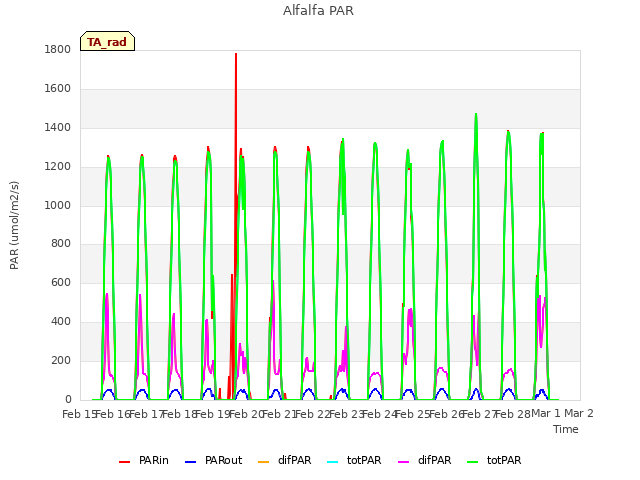The image size is (640, 480).
Task: Click the TA_rad annotation label
Action: click(x=107, y=41)
